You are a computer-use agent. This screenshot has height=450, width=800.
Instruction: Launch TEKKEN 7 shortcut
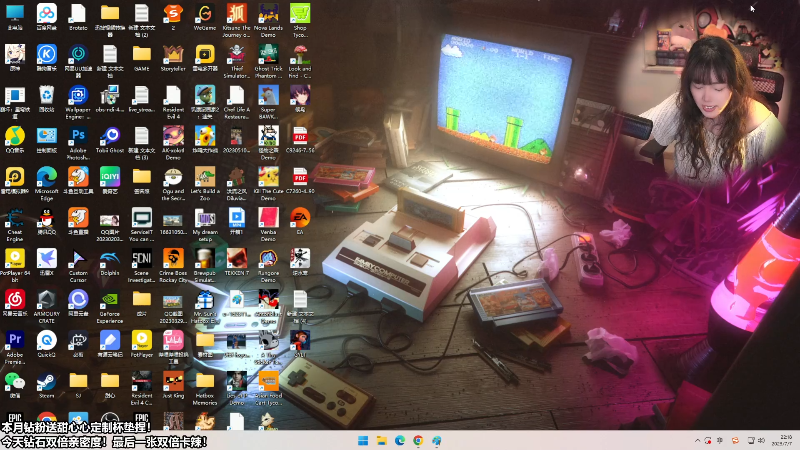pyautogui.click(x=236, y=262)
